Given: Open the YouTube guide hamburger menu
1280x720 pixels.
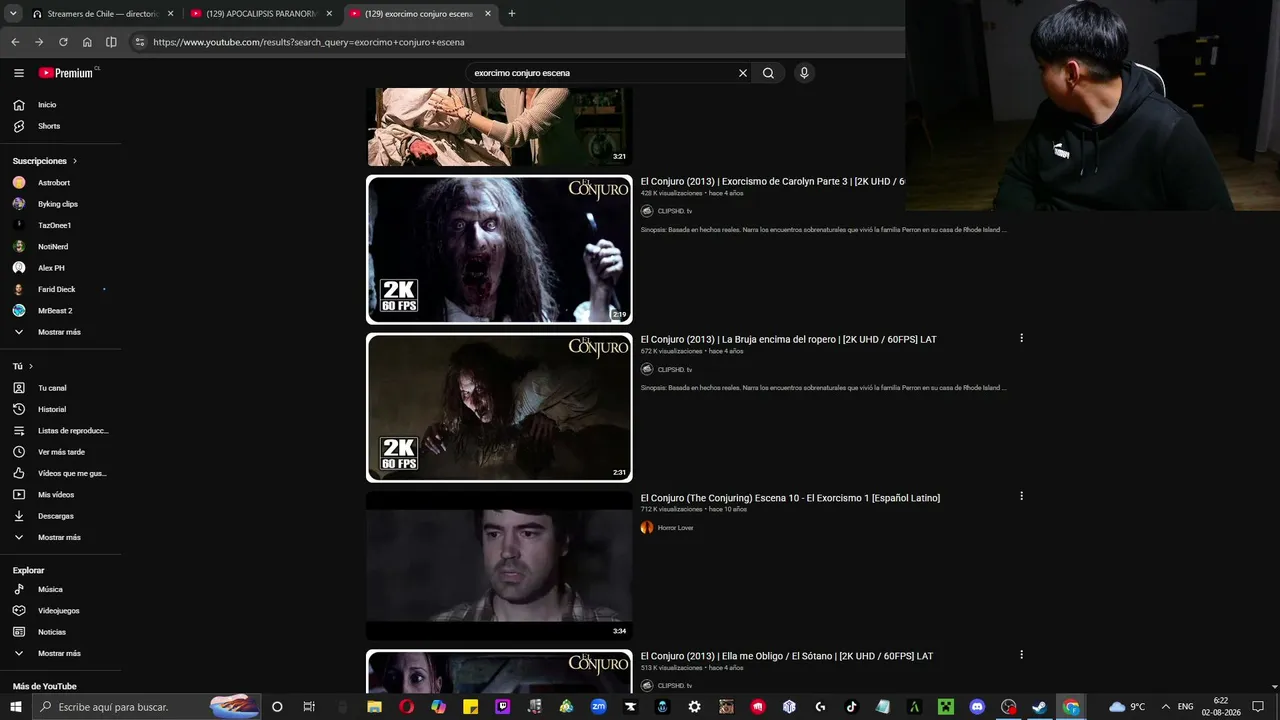Looking at the screenshot, I should pos(19,73).
